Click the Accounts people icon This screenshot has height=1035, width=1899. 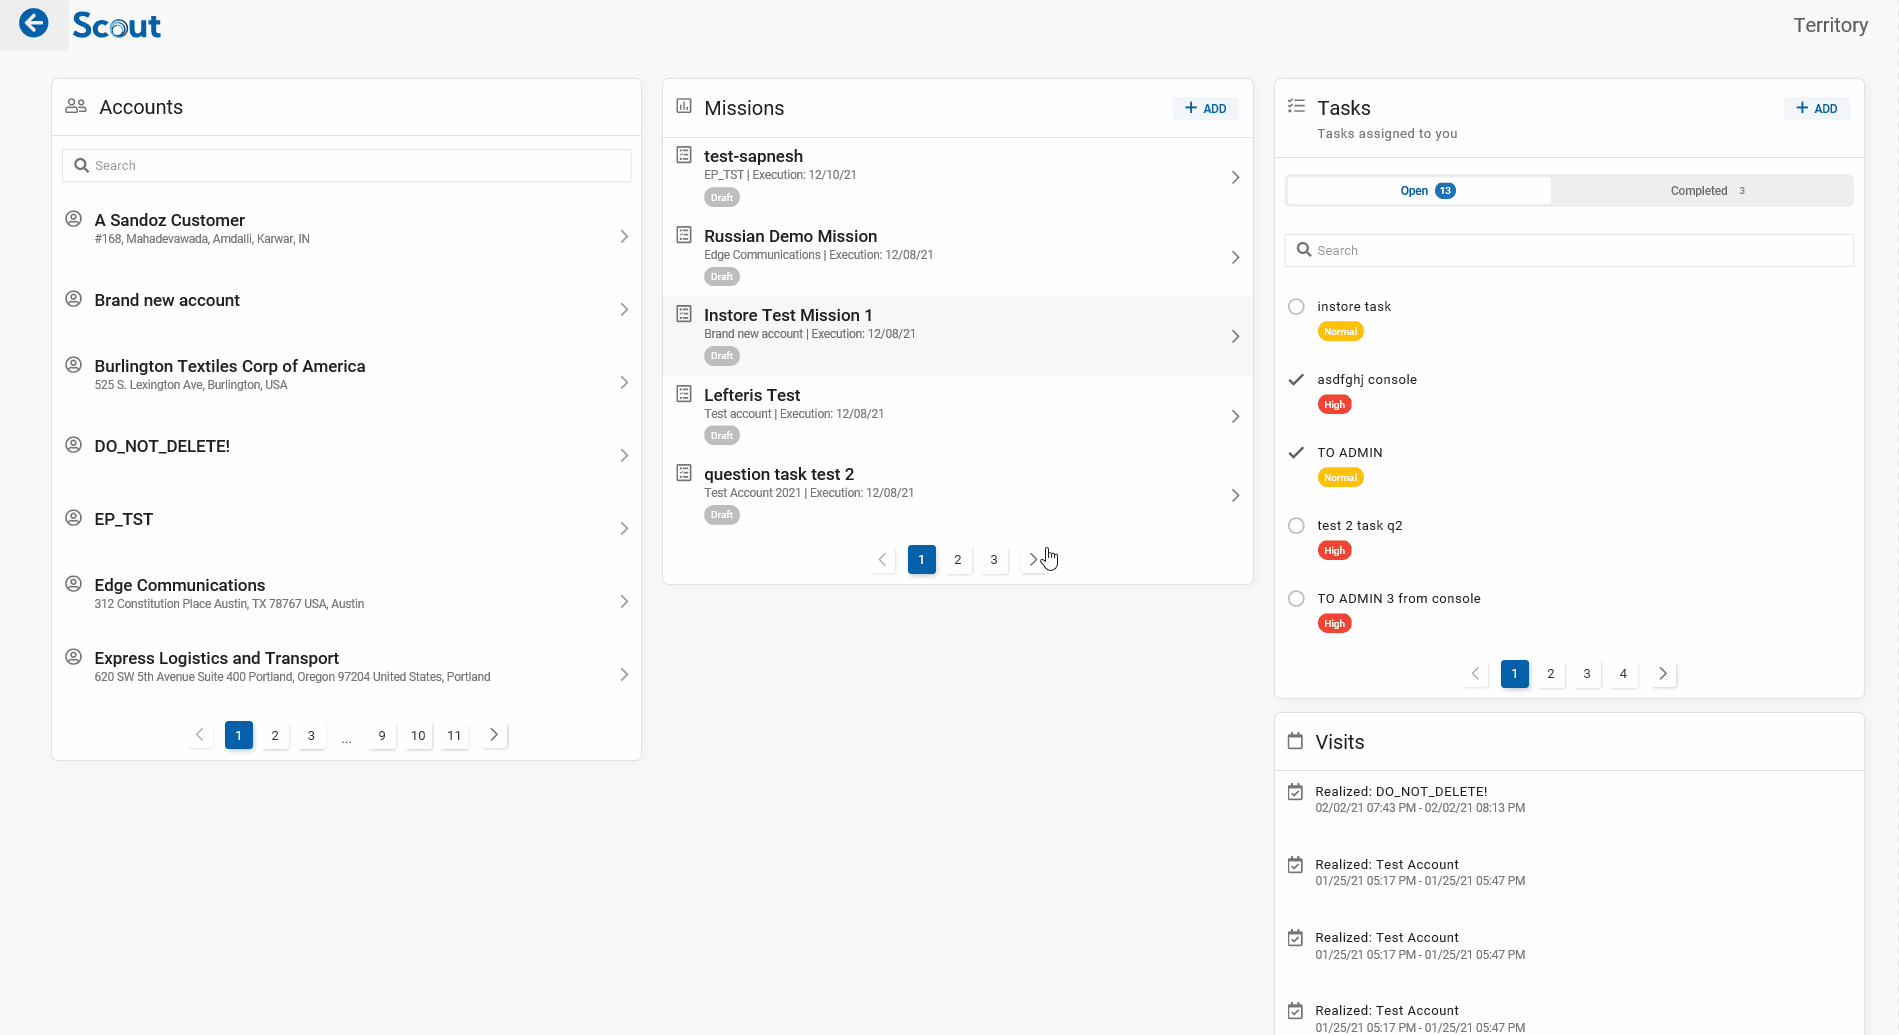[x=76, y=106]
